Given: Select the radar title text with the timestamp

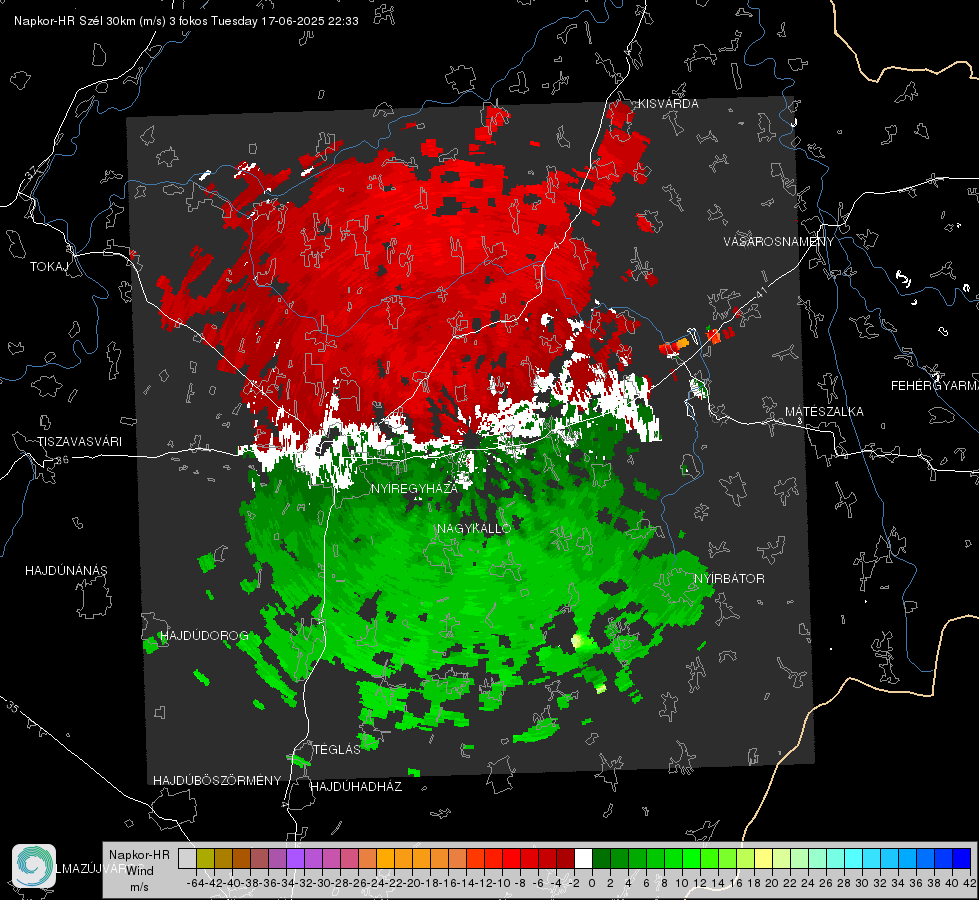Looking at the screenshot, I should (x=186, y=21).
